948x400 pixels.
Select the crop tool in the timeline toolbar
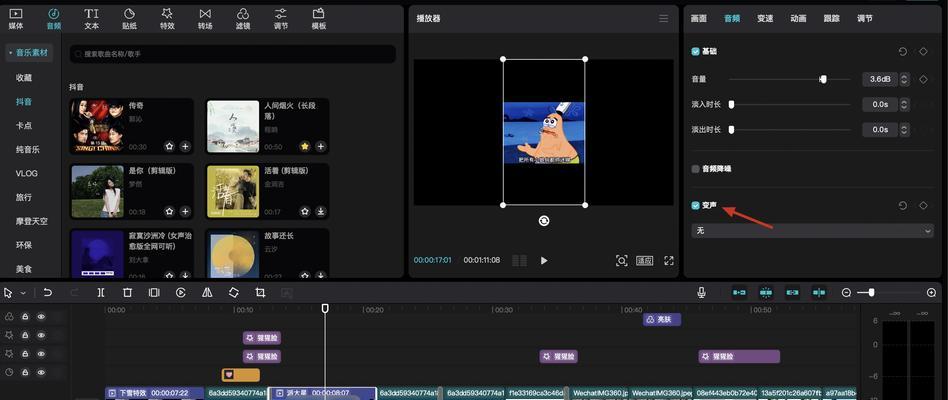(x=261, y=292)
